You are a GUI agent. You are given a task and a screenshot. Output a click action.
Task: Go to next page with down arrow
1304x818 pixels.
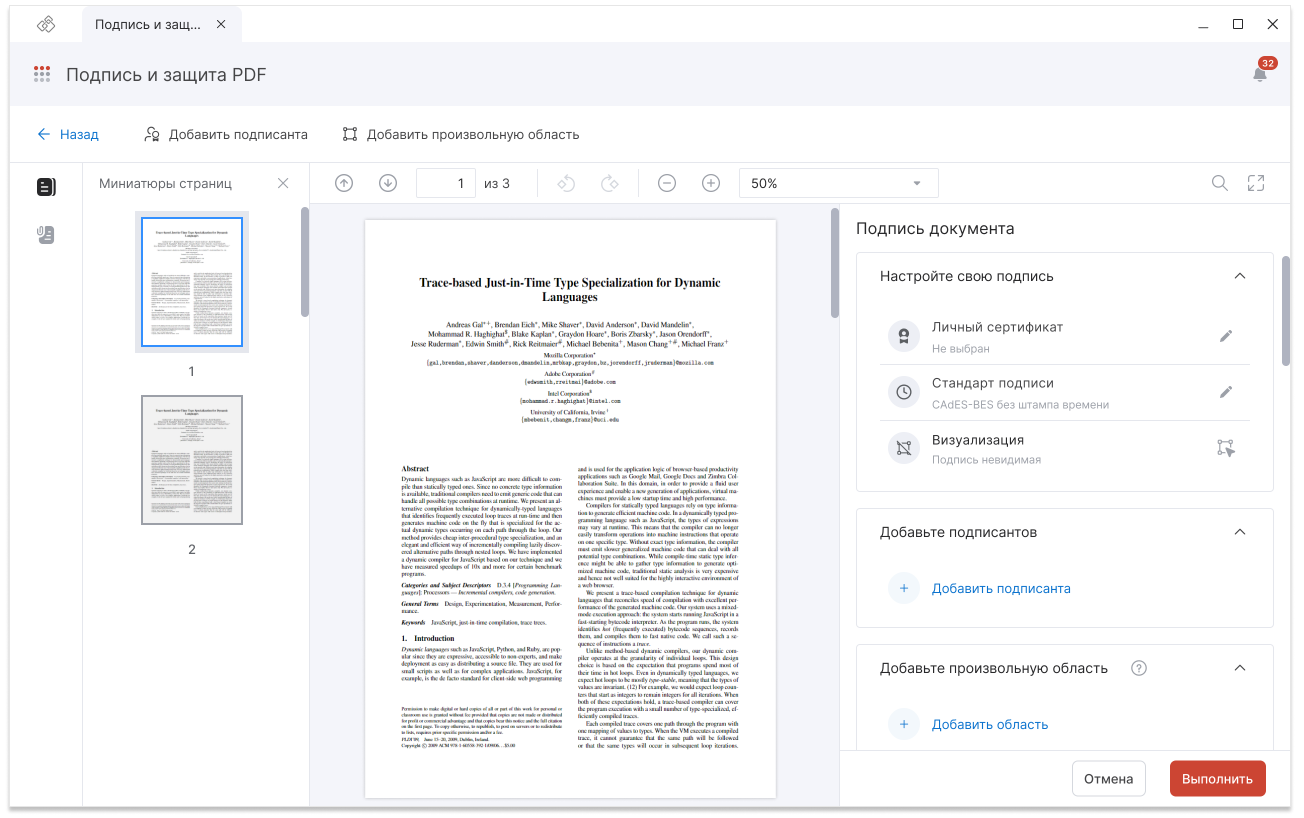coord(388,183)
